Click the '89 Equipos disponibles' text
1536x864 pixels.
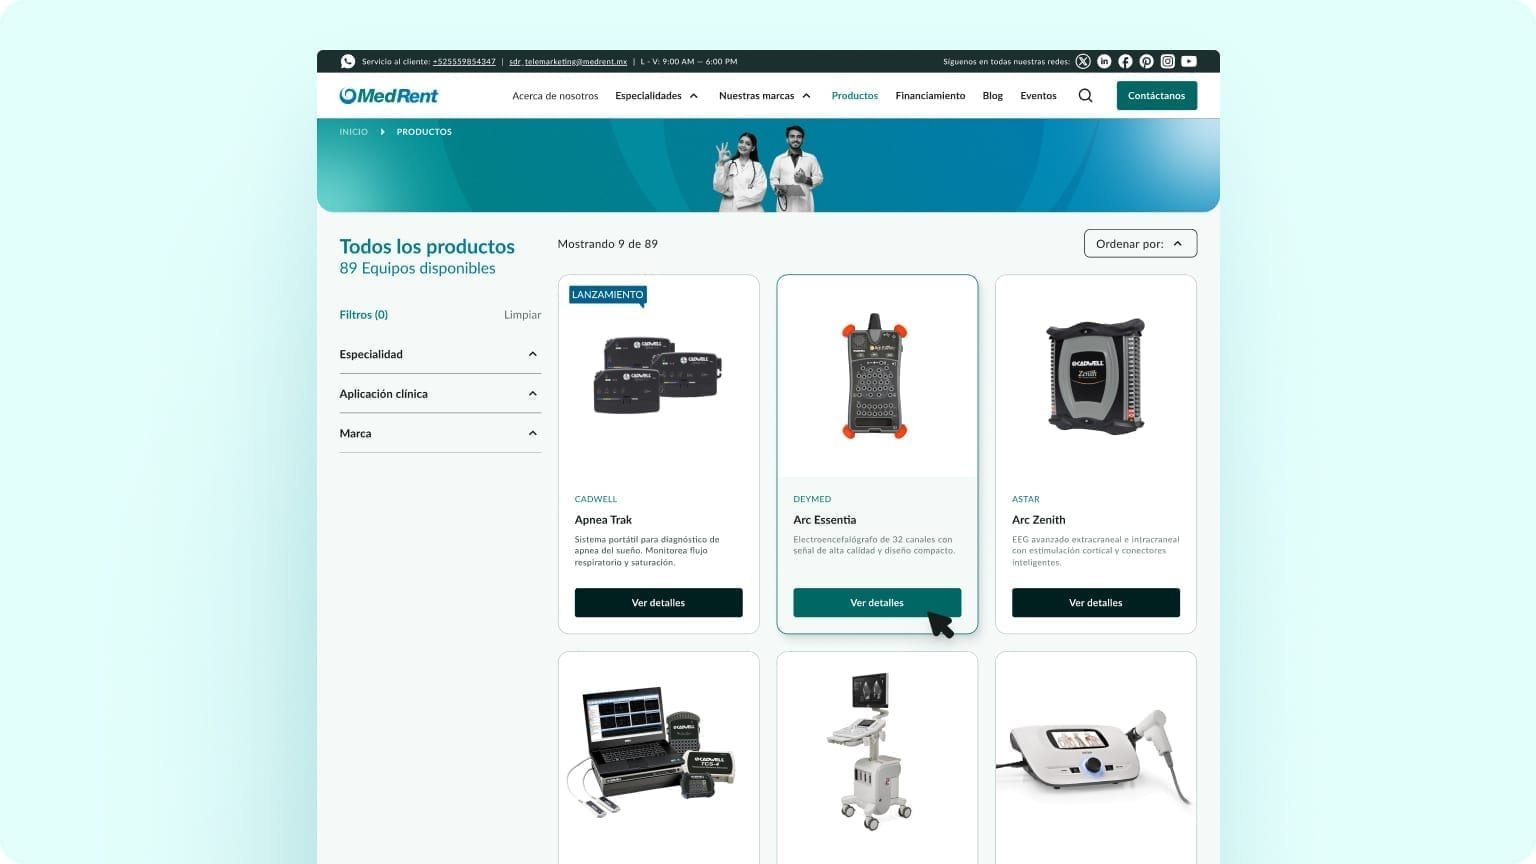(x=417, y=268)
